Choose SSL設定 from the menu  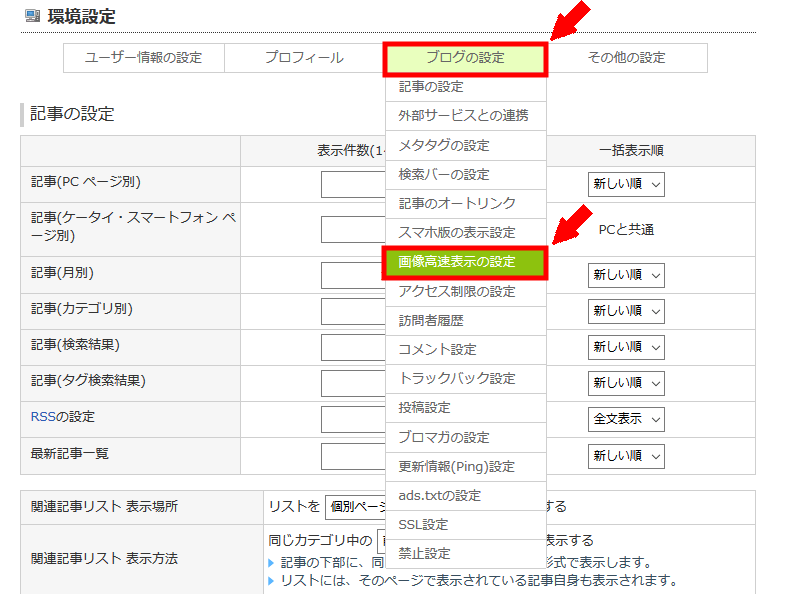click(466, 525)
